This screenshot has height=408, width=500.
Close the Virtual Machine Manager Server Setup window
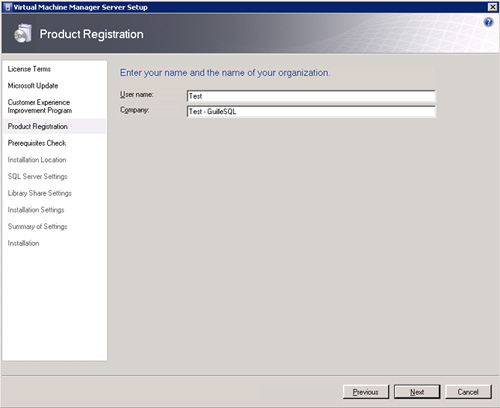[492, 7]
